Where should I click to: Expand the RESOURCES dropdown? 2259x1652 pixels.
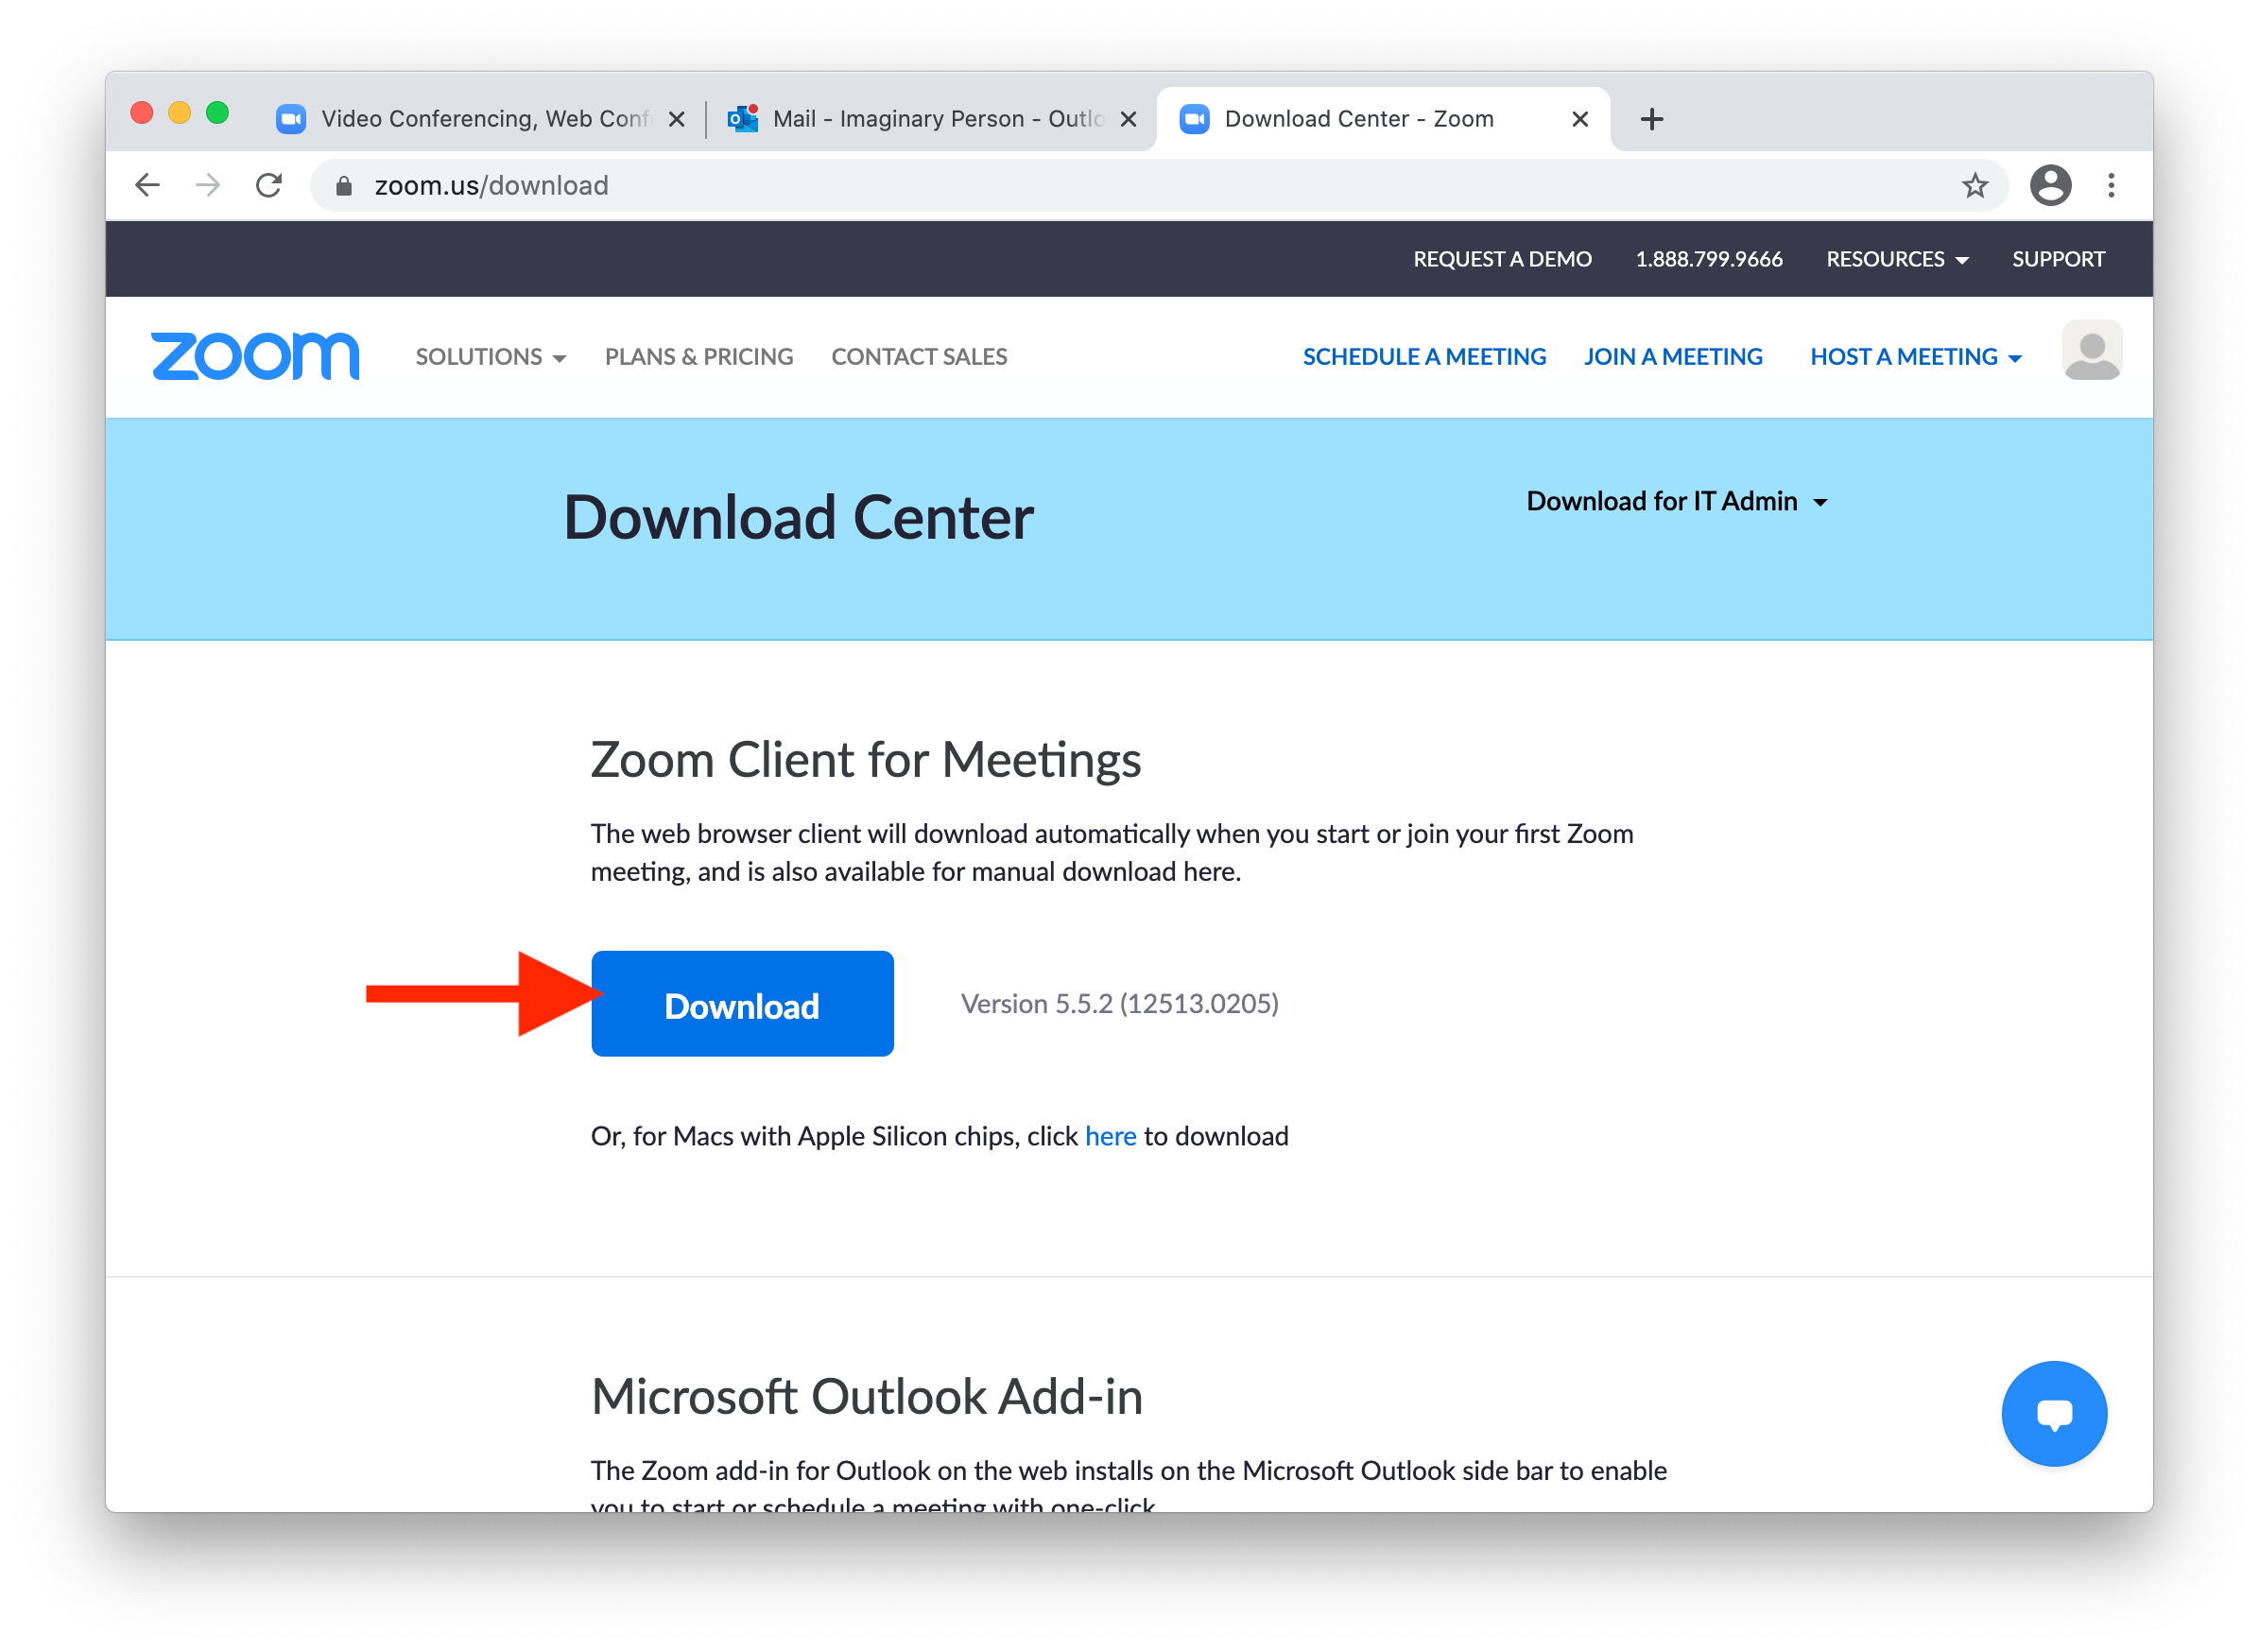1896,260
